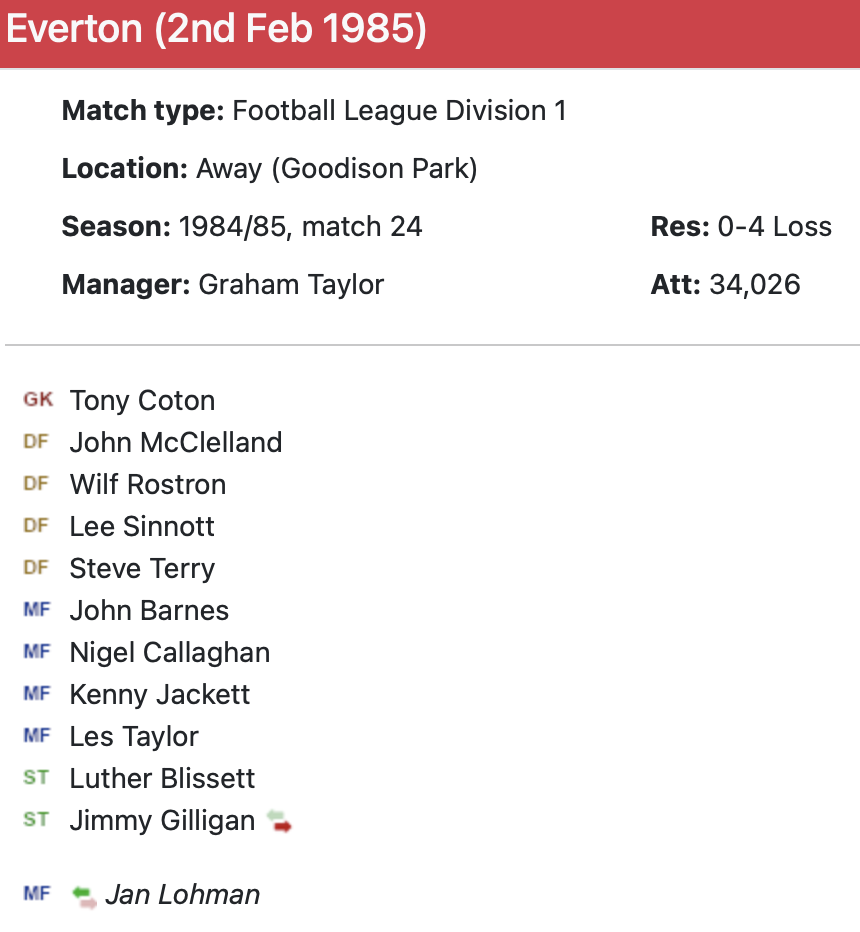The width and height of the screenshot is (860, 932).
Task: Click the DF icon beside Steve Terry
Action: click(x=36, y=568)
